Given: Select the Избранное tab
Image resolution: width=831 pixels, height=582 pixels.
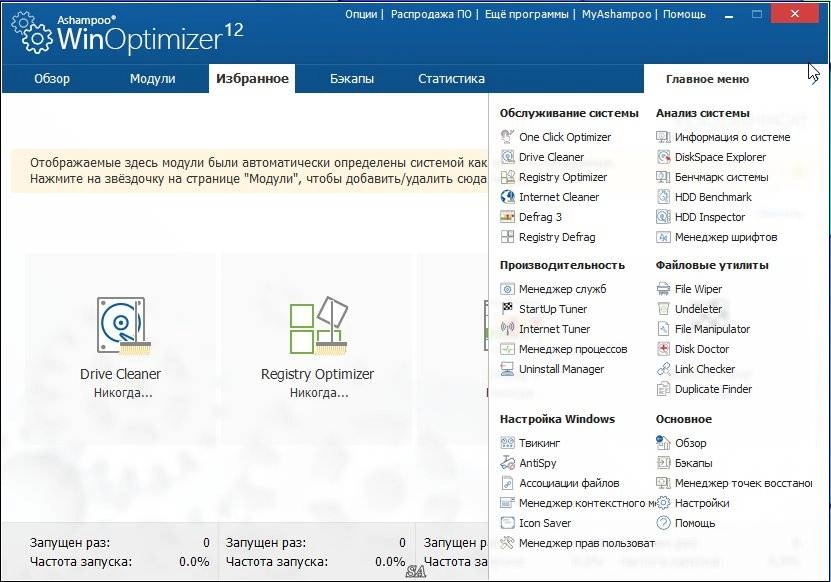Looking at the screenshot, I should click(x=252, y=78).
